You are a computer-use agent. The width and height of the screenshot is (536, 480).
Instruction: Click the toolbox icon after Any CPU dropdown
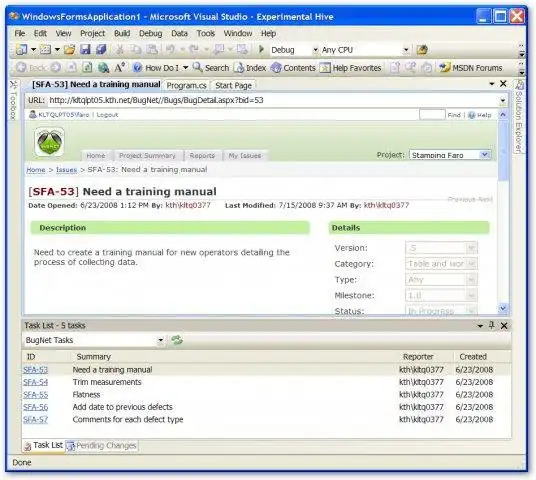click(x=422, y=50)
